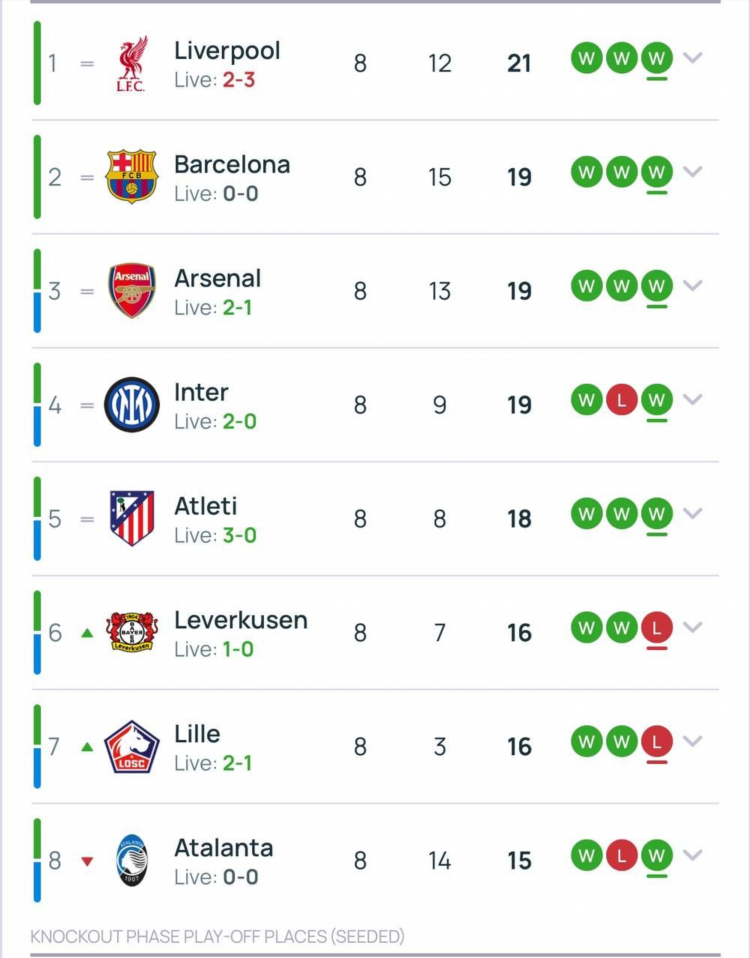750x958 pixels.
Task: Click the Lille LOSC crest
Action: click(x=132, y=747)
